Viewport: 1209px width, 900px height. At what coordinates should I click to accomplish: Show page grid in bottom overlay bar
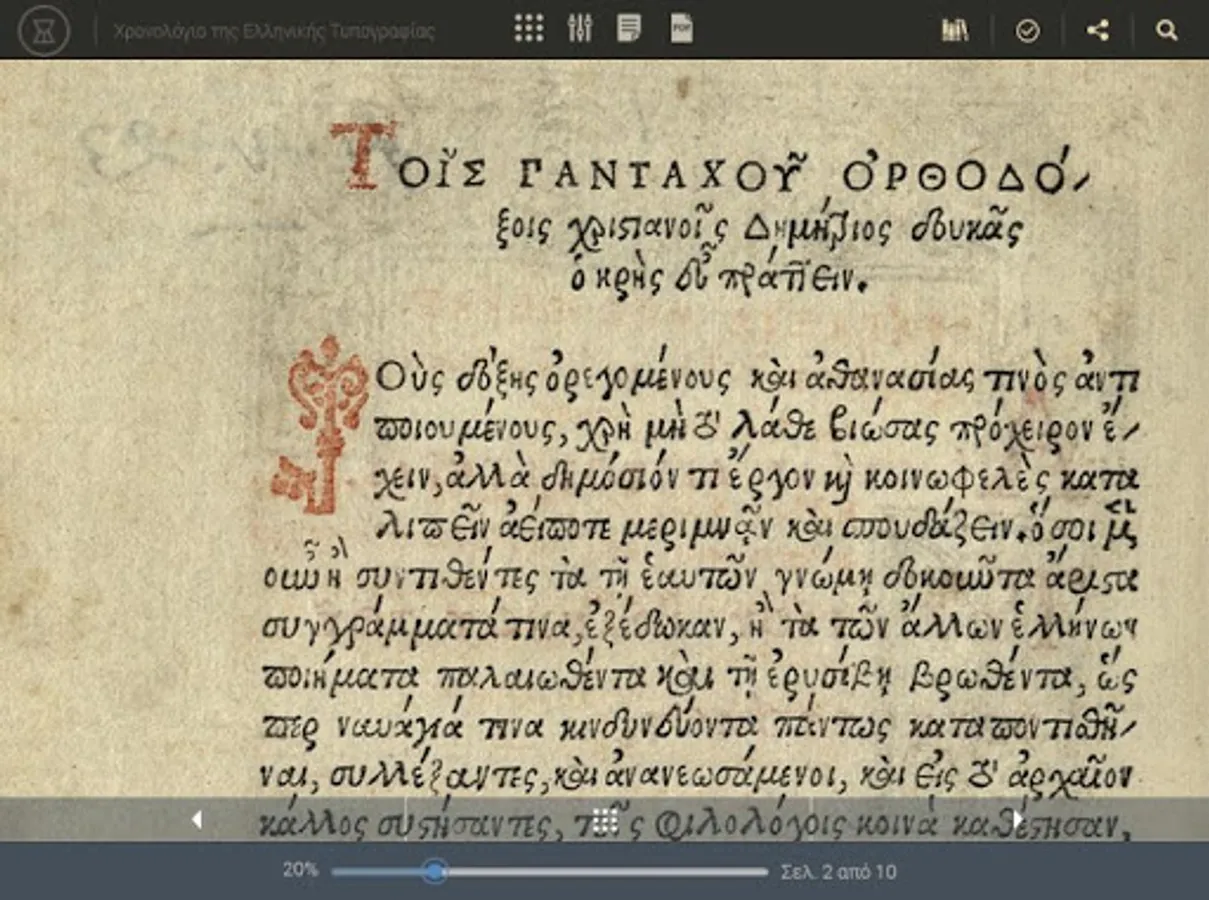605,820
